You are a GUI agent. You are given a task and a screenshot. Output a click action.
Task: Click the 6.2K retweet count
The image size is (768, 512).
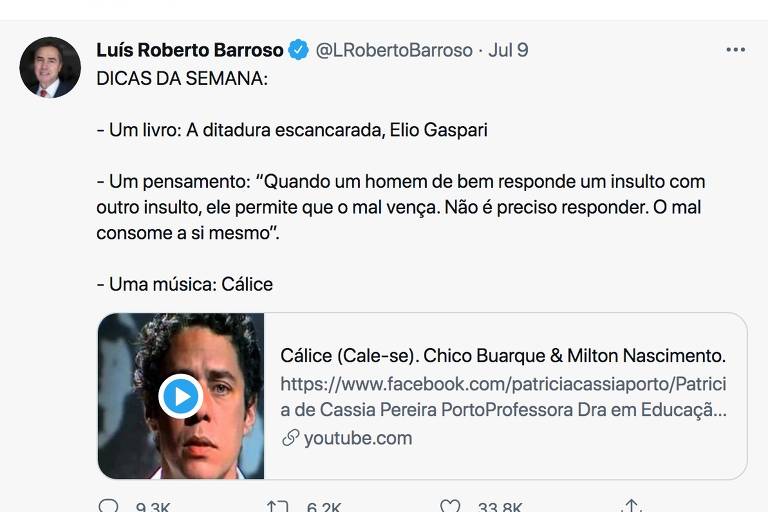pos(324,507)
